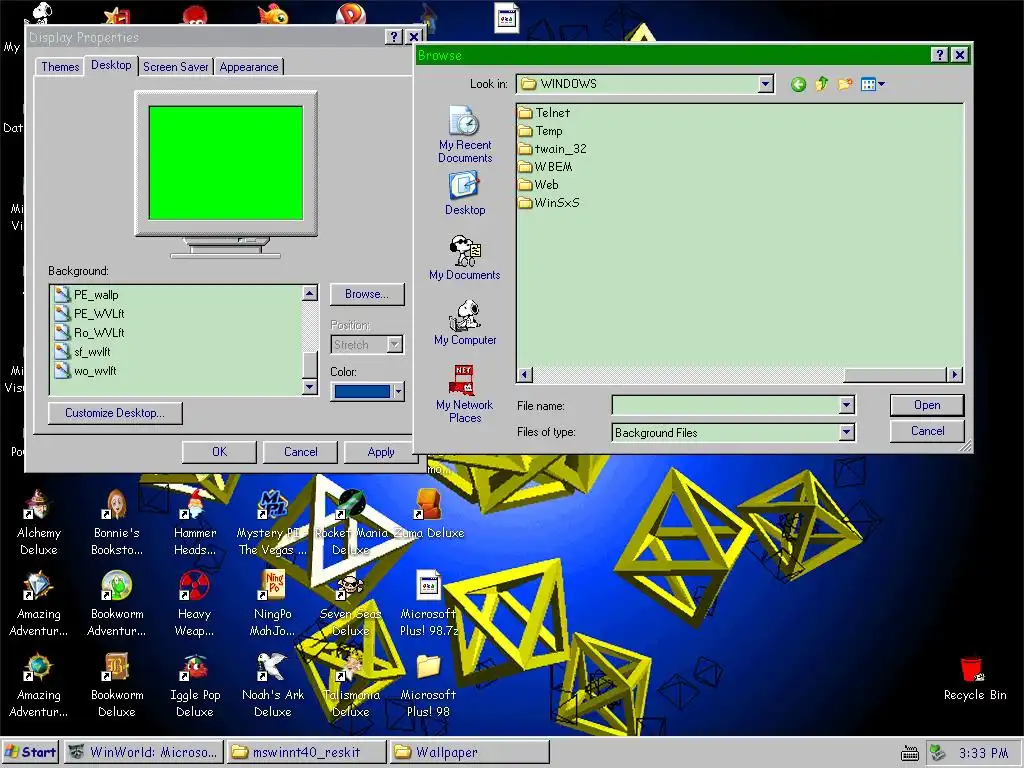Click background list scroll down arrow

coord(310,387)
